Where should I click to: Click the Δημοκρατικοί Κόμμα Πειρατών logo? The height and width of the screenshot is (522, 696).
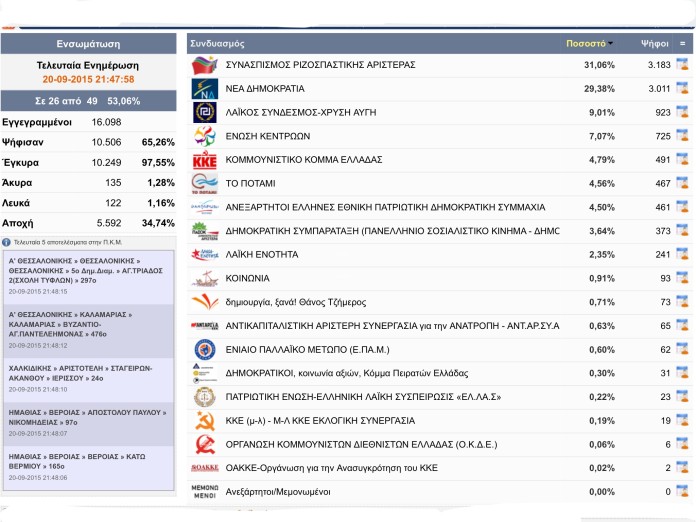coord(205,373)
